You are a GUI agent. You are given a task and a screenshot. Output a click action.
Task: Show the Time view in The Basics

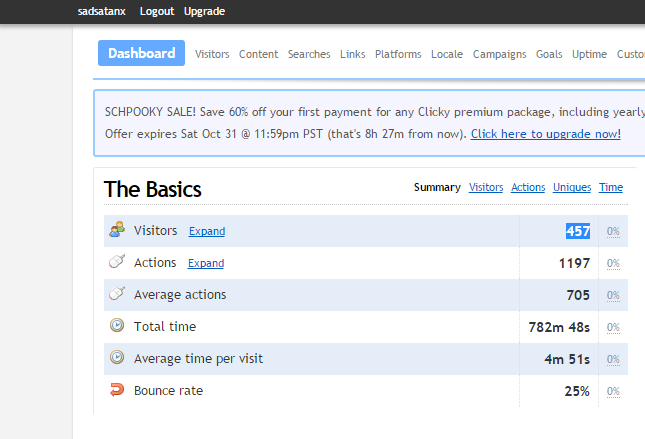[x=611, y=187]
